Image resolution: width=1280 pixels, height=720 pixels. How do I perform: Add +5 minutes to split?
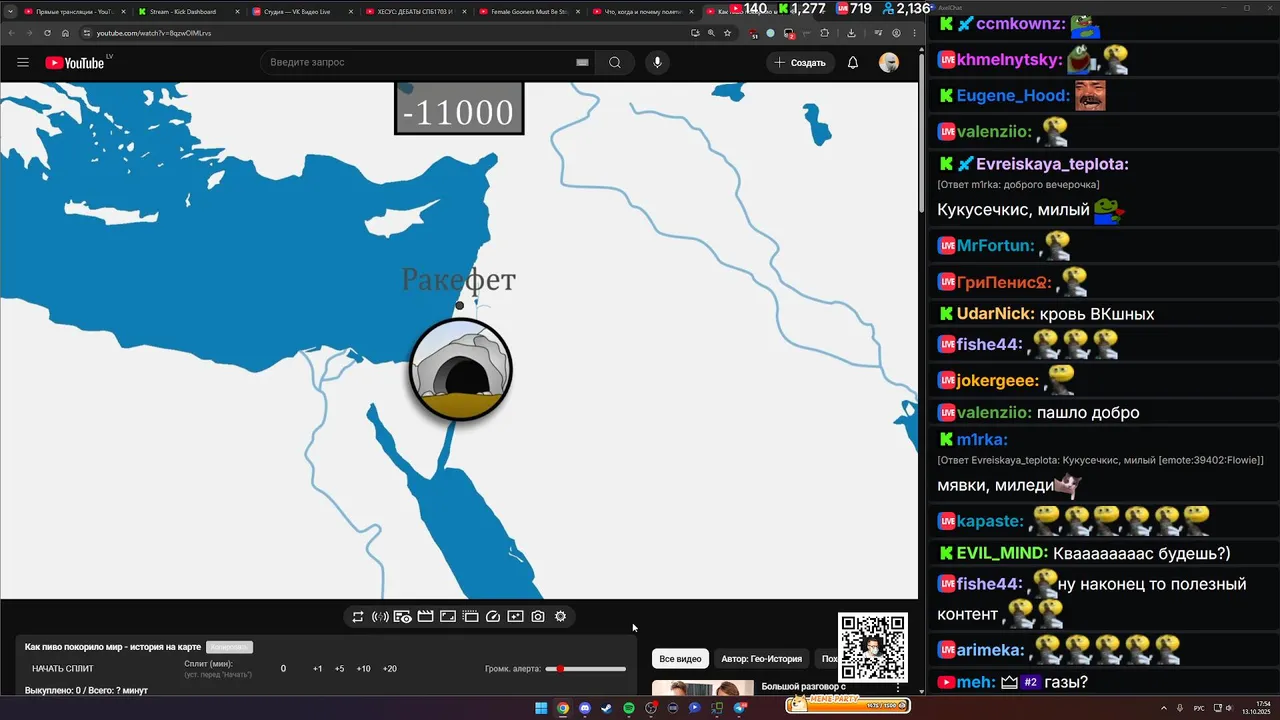pos(340,669)
